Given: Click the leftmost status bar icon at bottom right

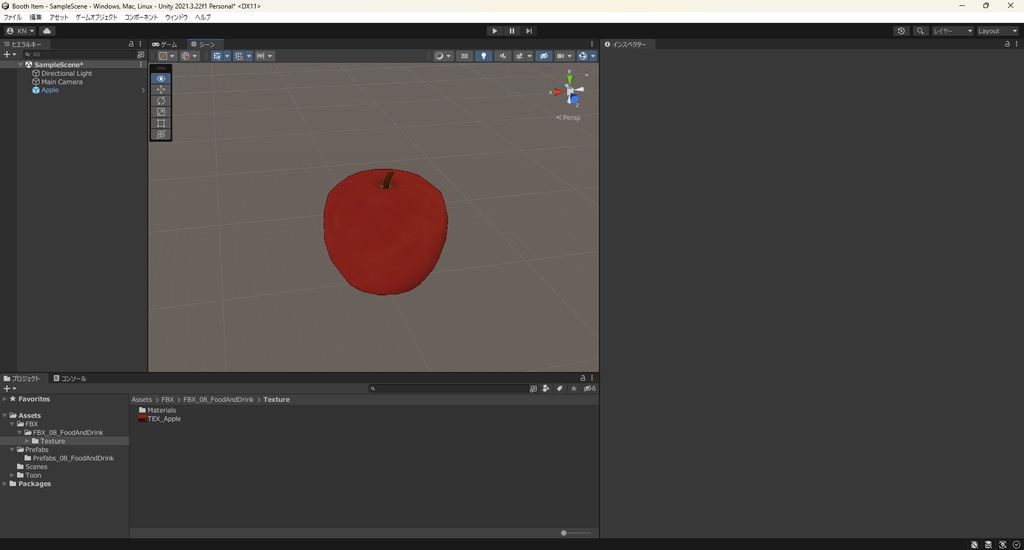Looking at the screenshot, I should [974, 544].
